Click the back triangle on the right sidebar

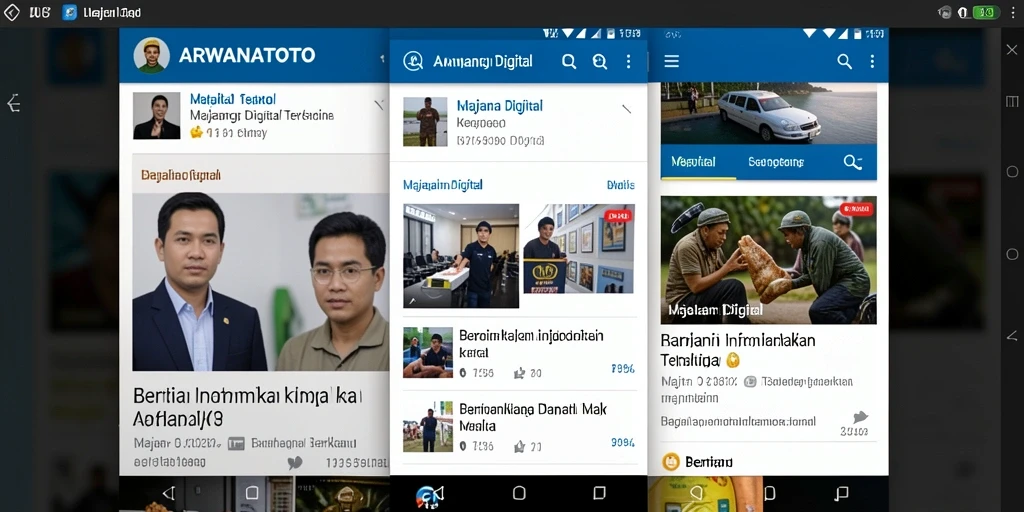[x=1012, y=336]
